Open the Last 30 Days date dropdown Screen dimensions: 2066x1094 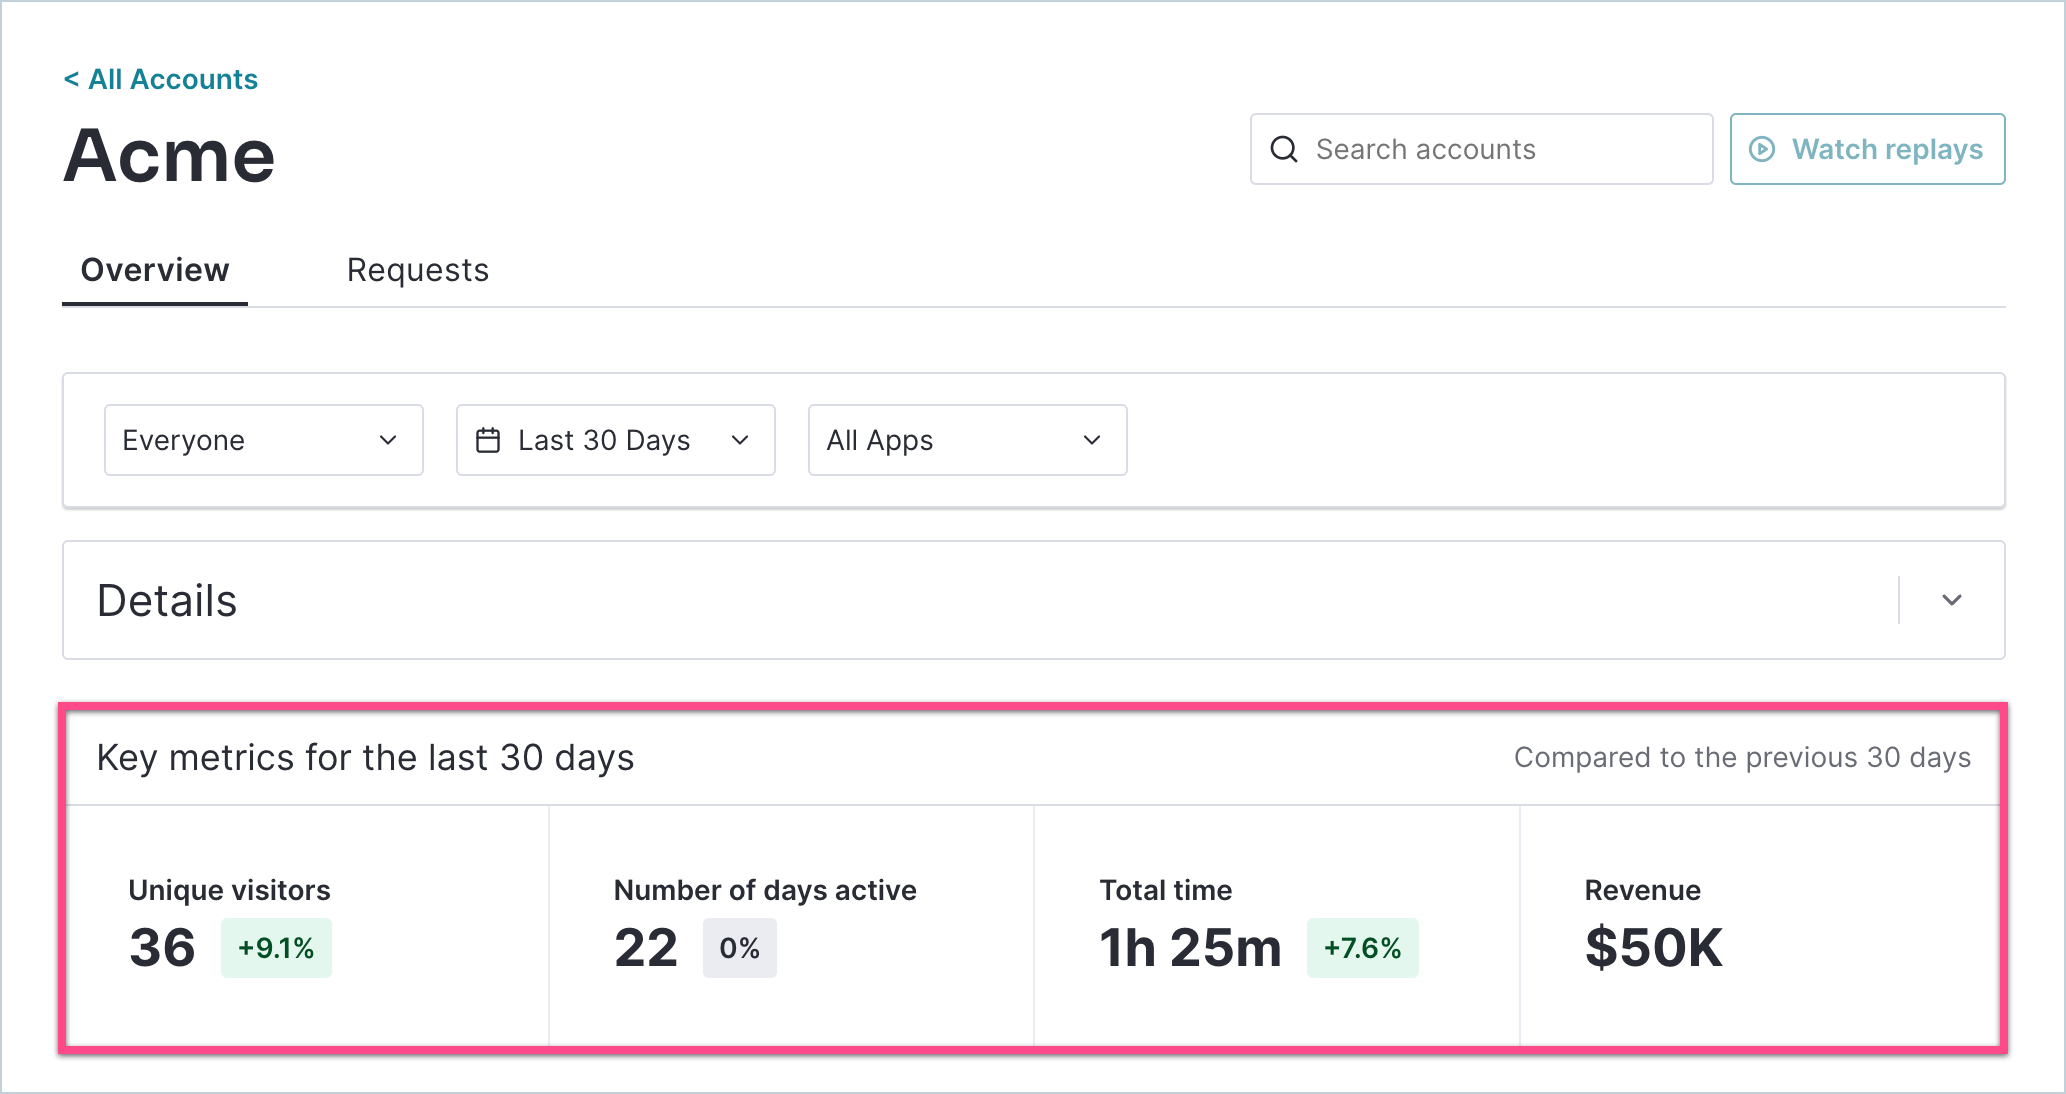click(616, 440)
